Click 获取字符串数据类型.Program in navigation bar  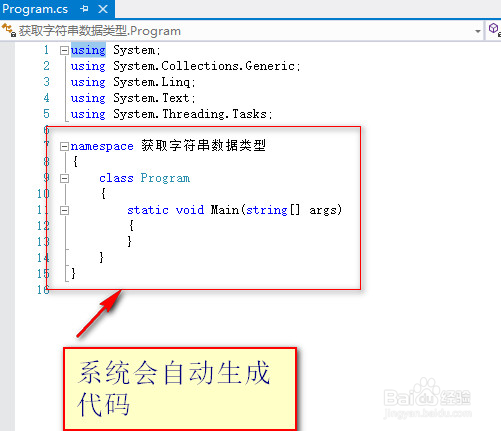pyautogui.click(x=100, y=31)
